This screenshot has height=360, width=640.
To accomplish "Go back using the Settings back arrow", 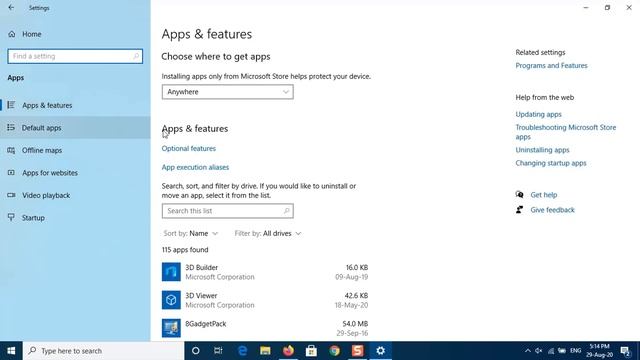I will click(x=11, y=8).
